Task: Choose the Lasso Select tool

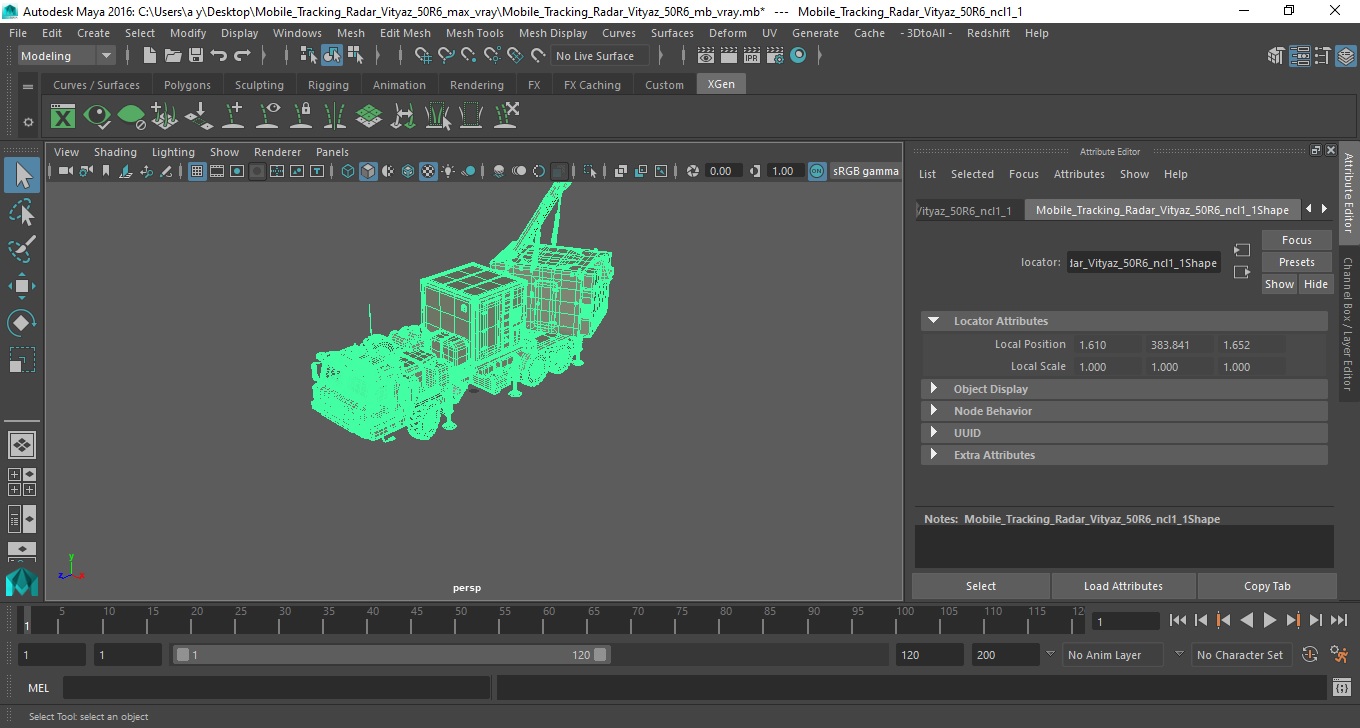Action: [x=22, y=212]
